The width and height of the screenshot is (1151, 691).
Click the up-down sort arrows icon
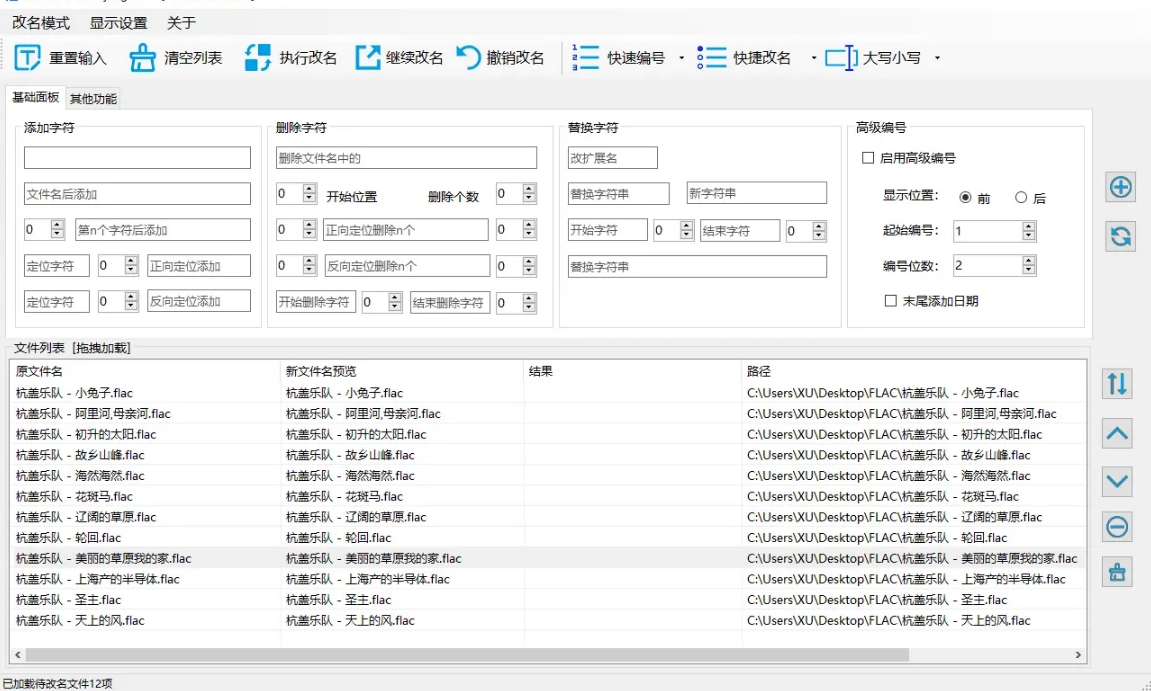1117,383
